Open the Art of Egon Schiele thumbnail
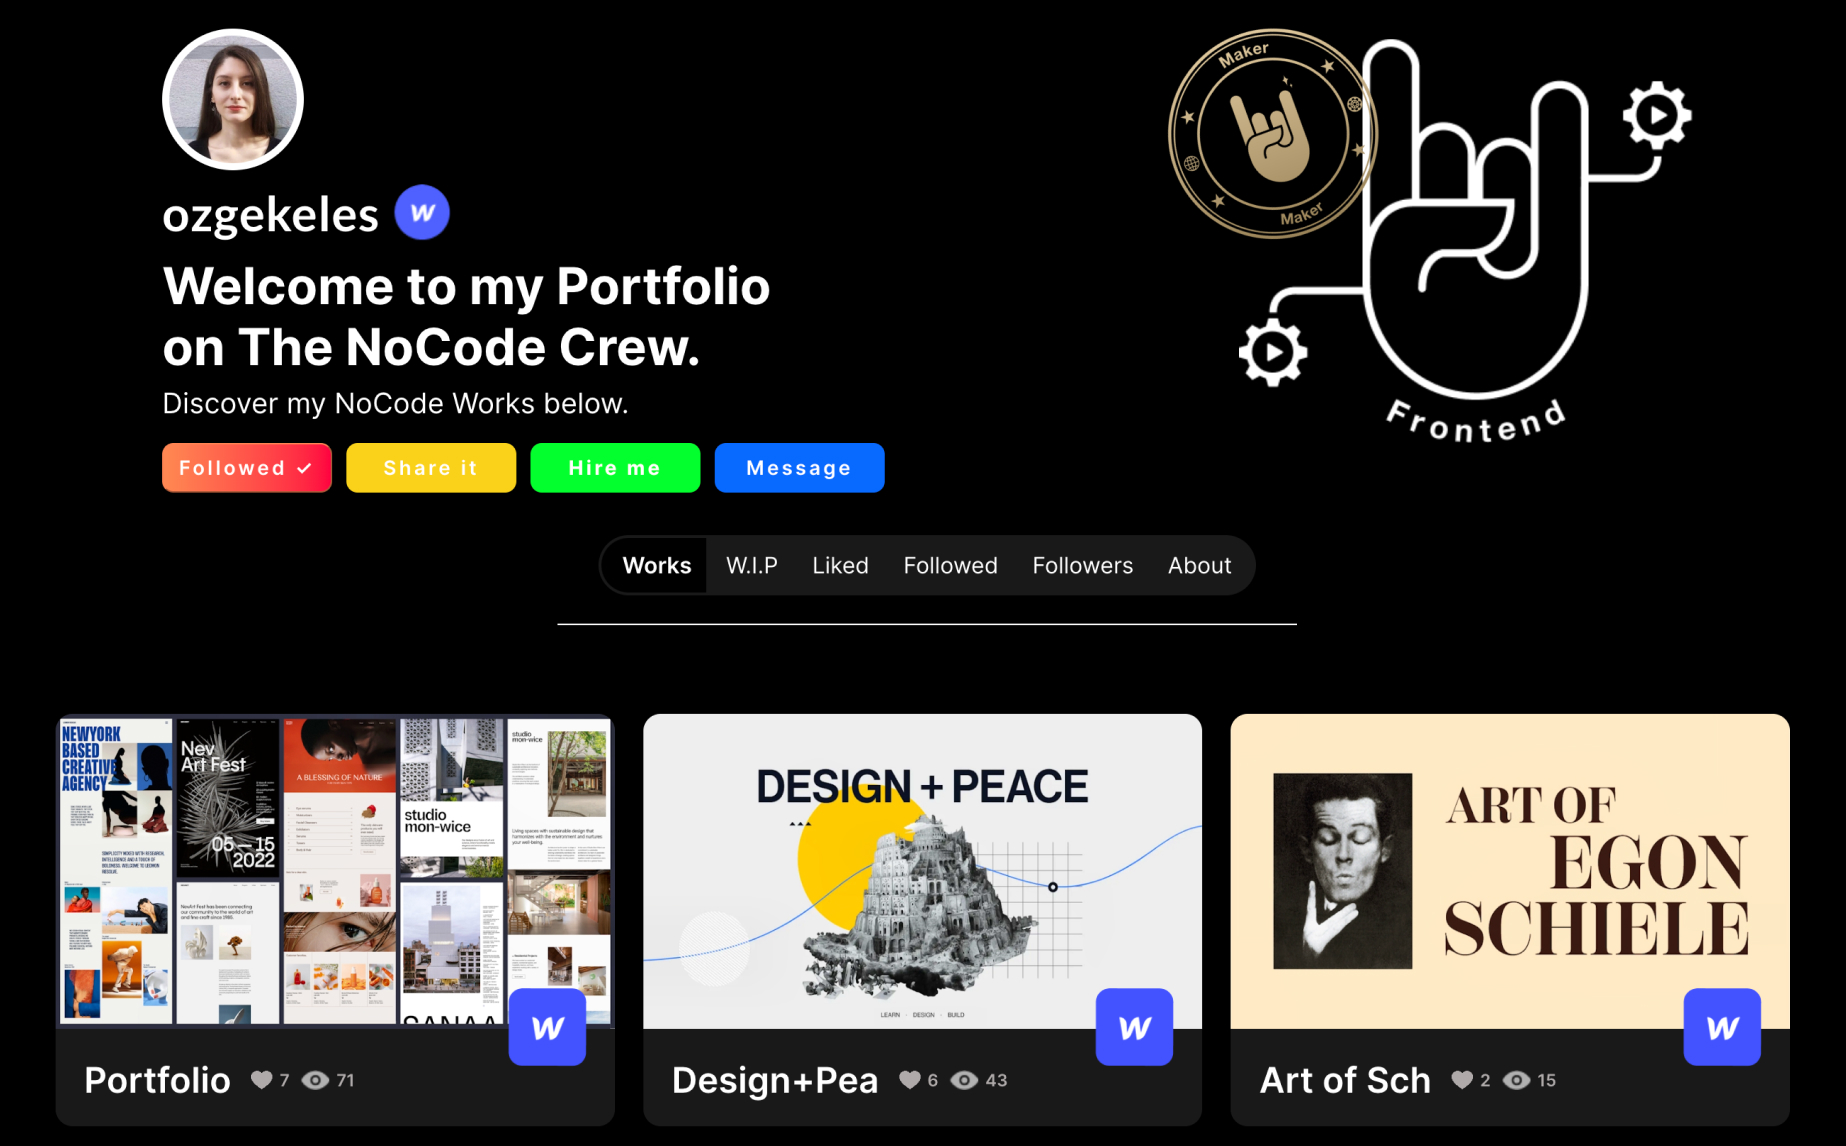Viewport: 1846px width, 1146px height. click(1510, 871)
